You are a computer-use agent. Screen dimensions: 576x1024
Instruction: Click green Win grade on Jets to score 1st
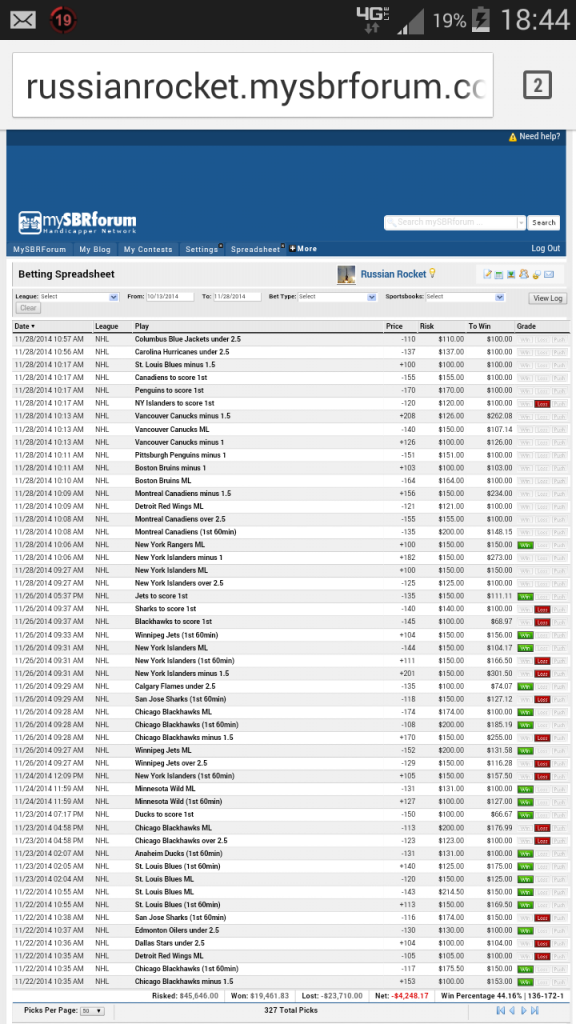pos(524,596)
